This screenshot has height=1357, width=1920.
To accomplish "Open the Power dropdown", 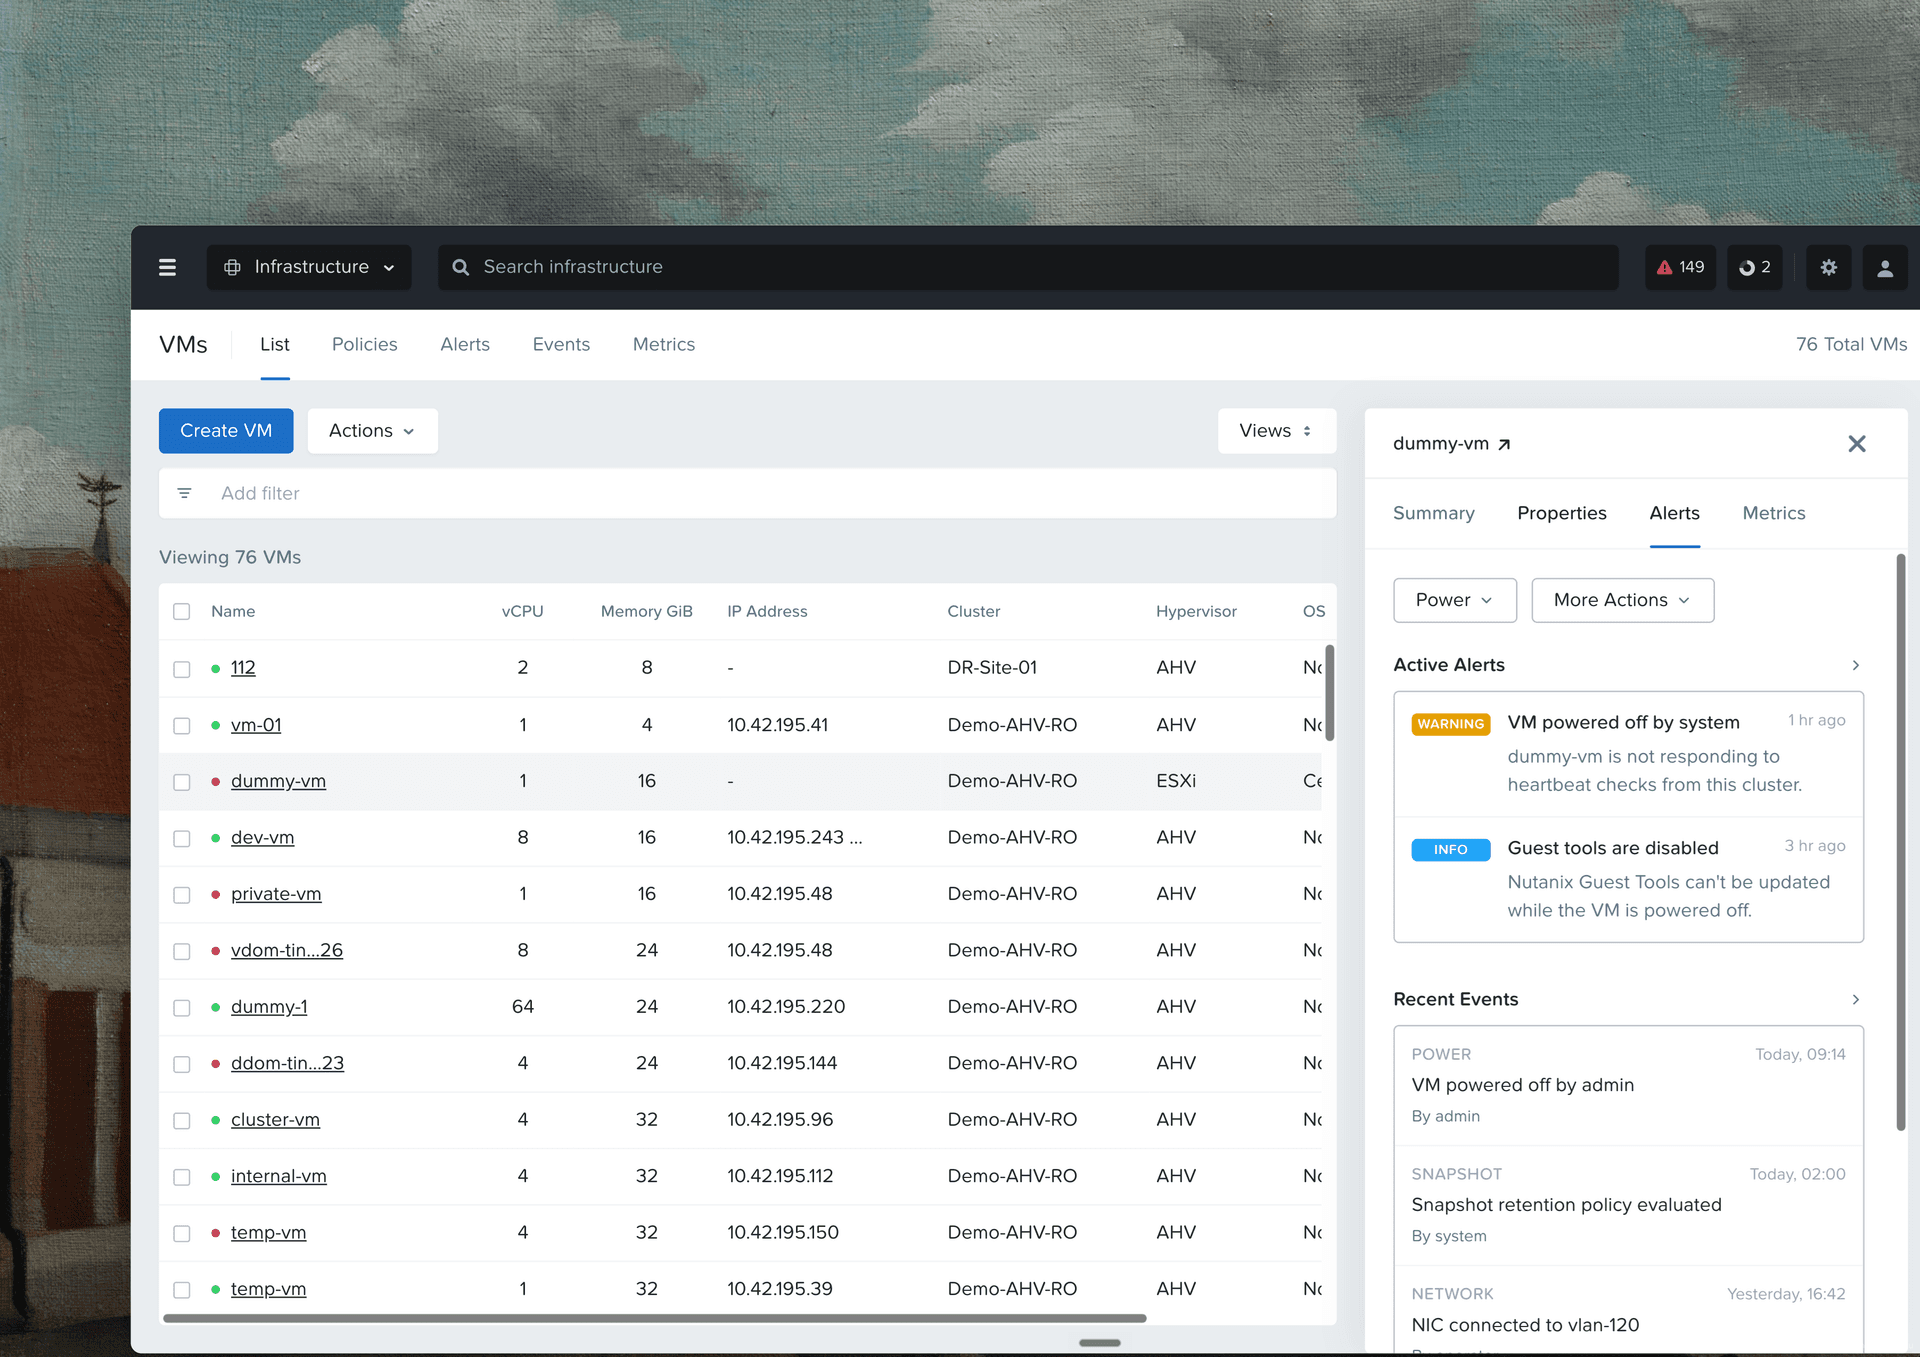I will (1455, 600).
